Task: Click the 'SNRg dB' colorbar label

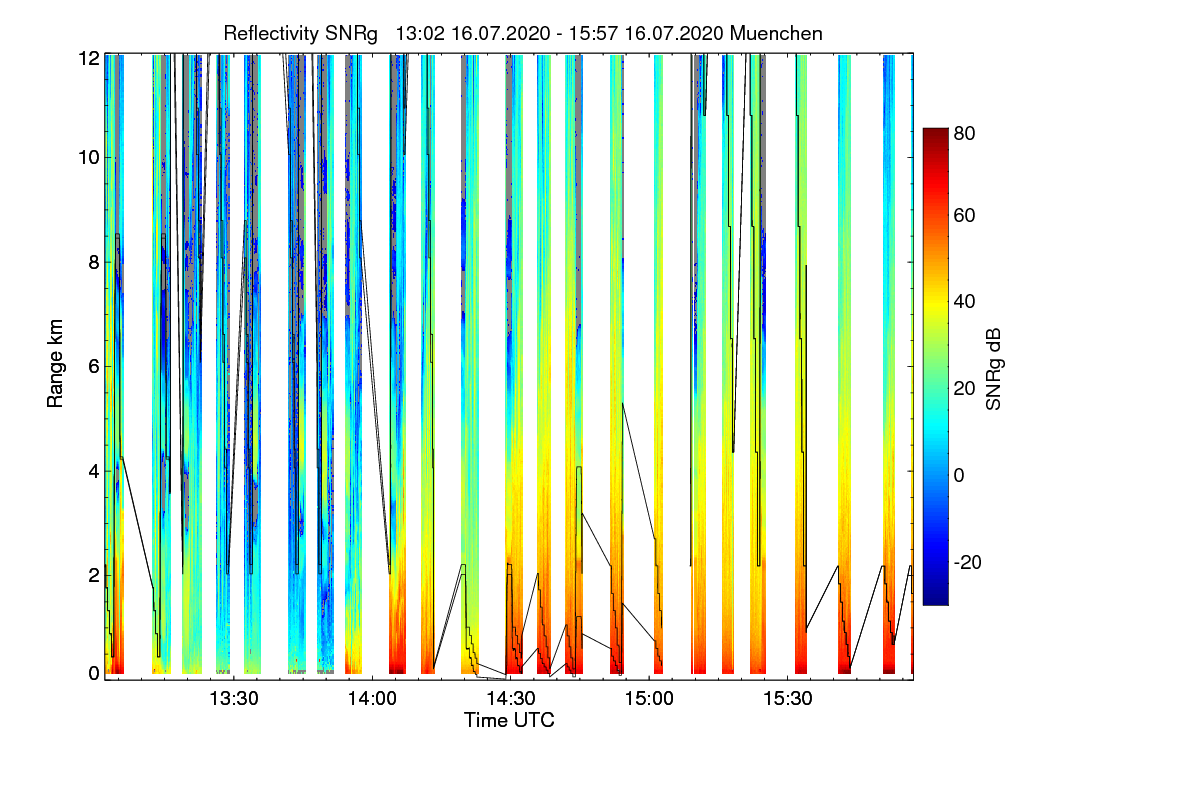Action: 995,367
